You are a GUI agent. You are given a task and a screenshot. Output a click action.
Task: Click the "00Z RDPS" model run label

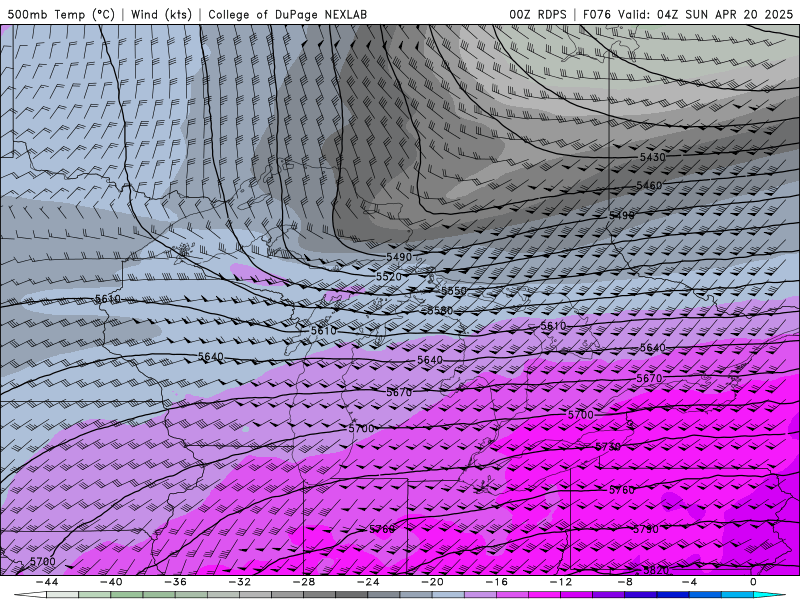pos(538,14)
